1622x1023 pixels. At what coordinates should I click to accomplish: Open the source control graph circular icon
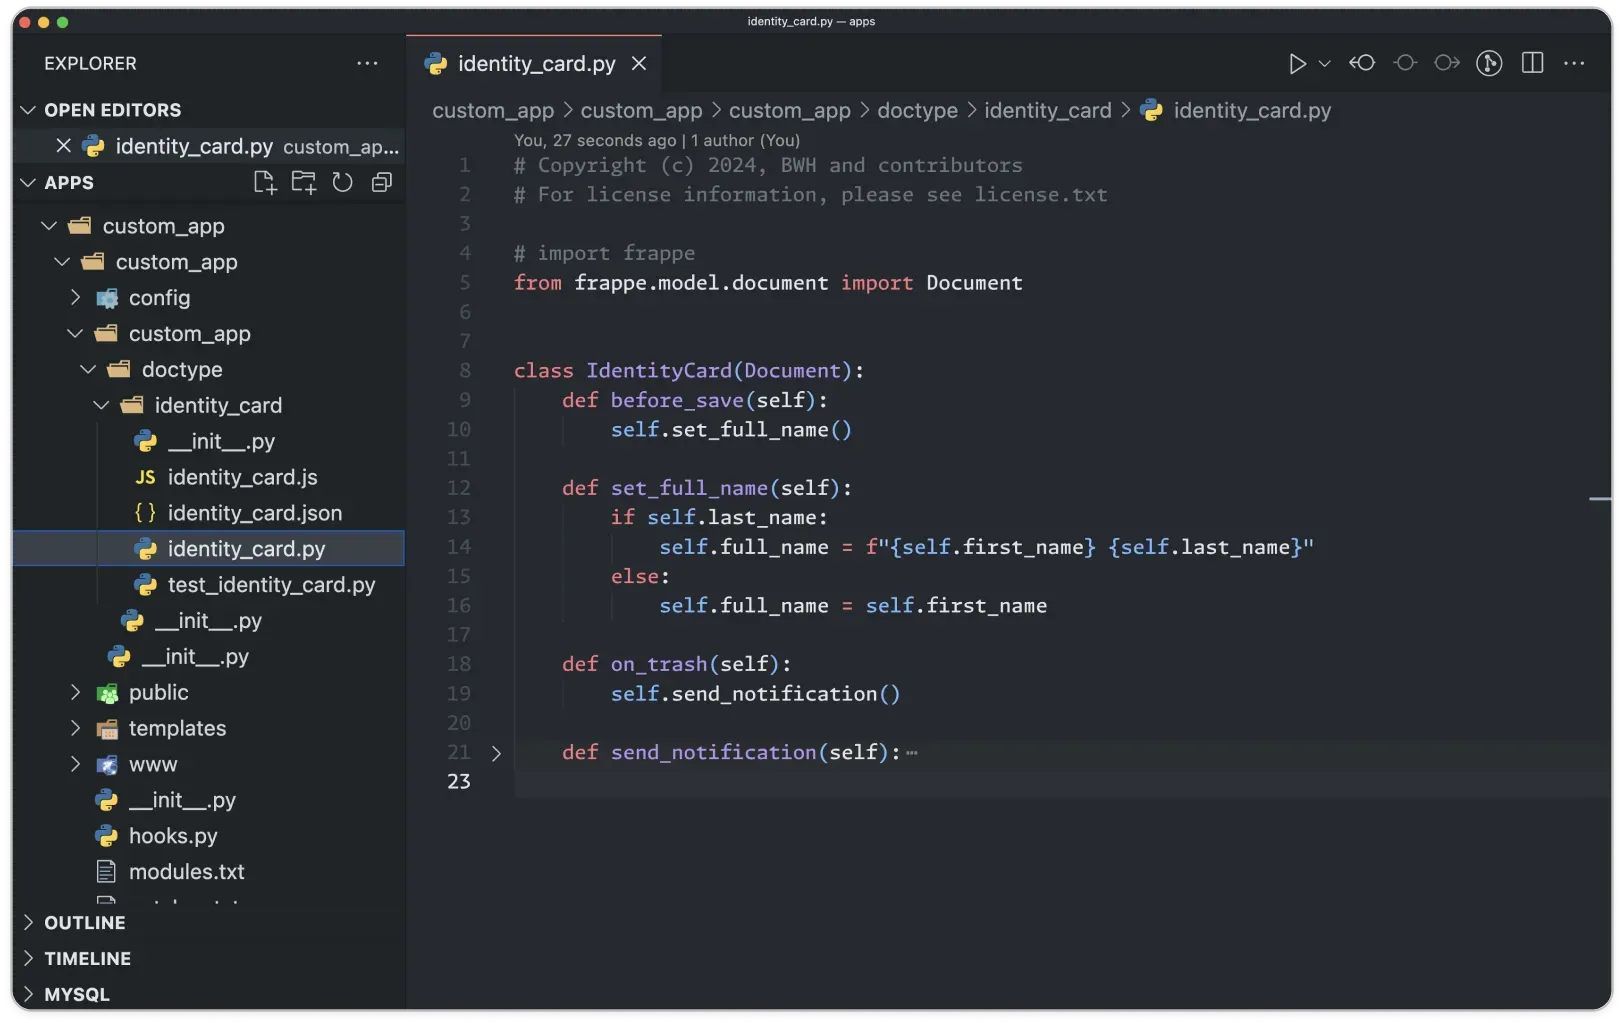pyautogui.click(x=1489, y=63)
